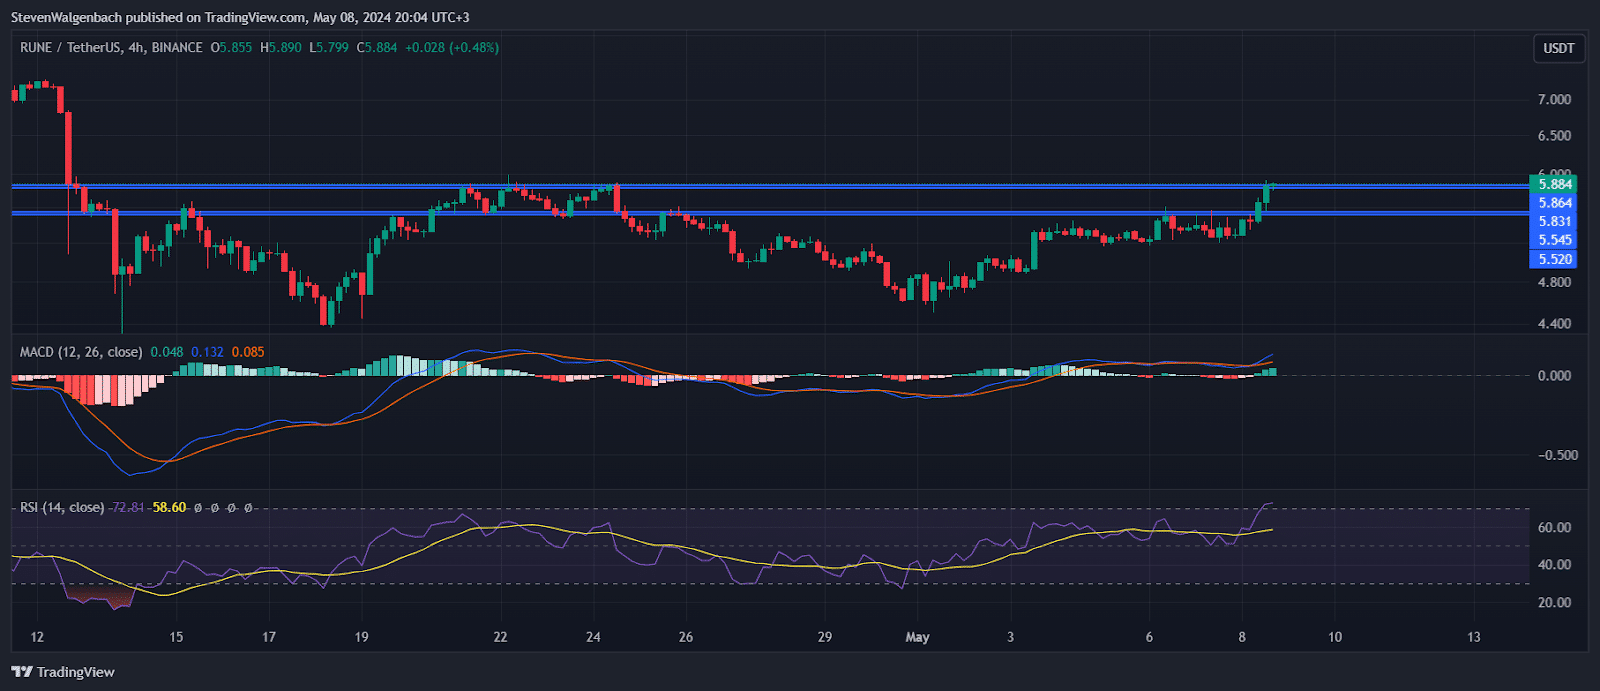Click the MACD line value 0.132
The width and height of the screenshot is (1600, 691).
[207, 352]
